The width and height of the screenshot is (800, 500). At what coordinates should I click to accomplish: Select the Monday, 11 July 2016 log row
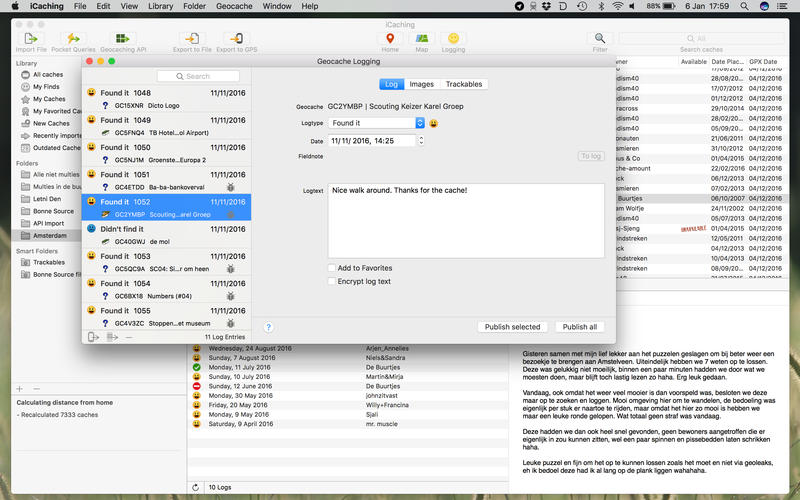[348, 367]
